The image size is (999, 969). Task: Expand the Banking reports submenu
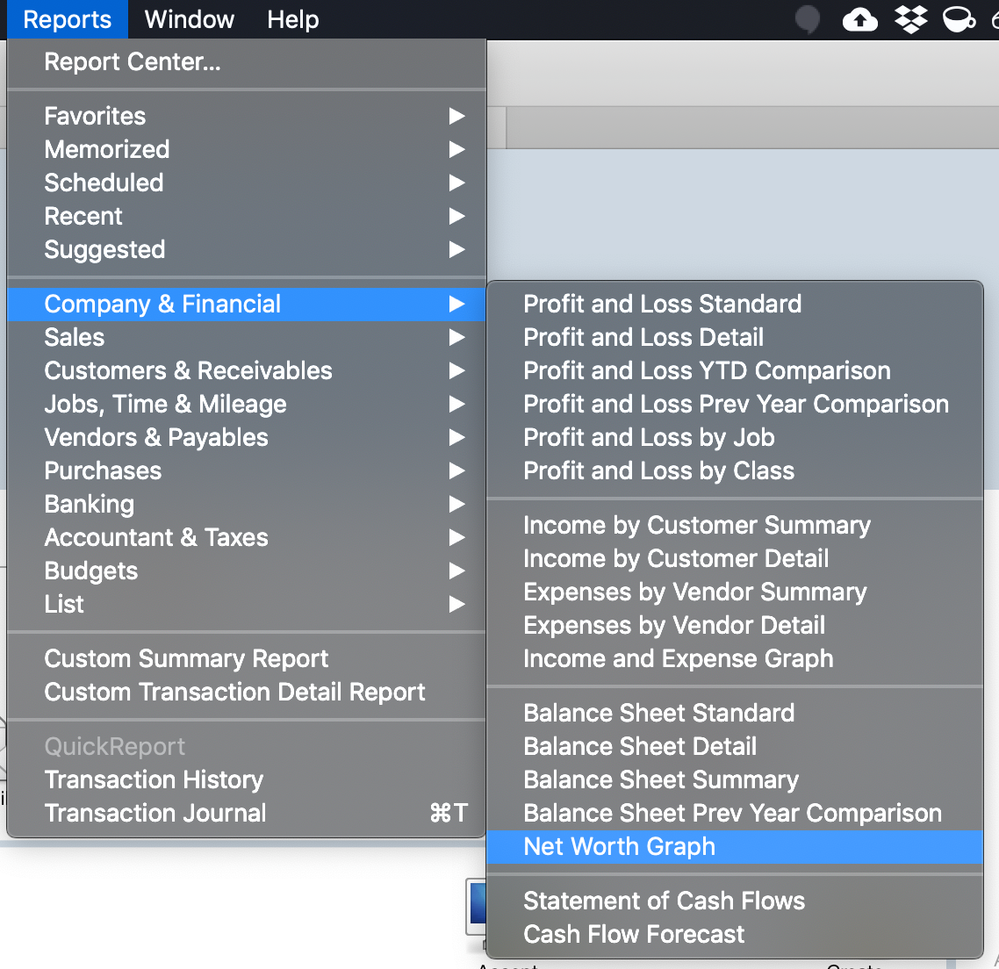coord(247,504)
